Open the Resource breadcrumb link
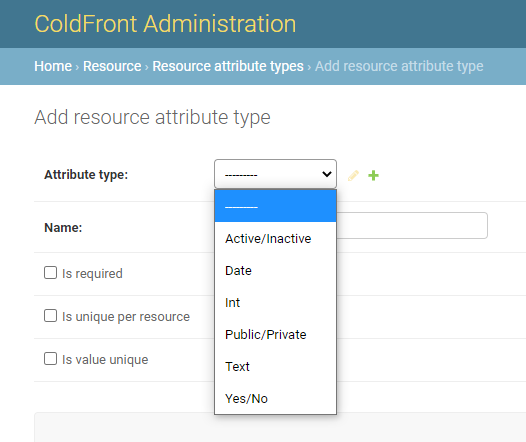The width and height of the screenshot is (526, 442). point(112,66)
